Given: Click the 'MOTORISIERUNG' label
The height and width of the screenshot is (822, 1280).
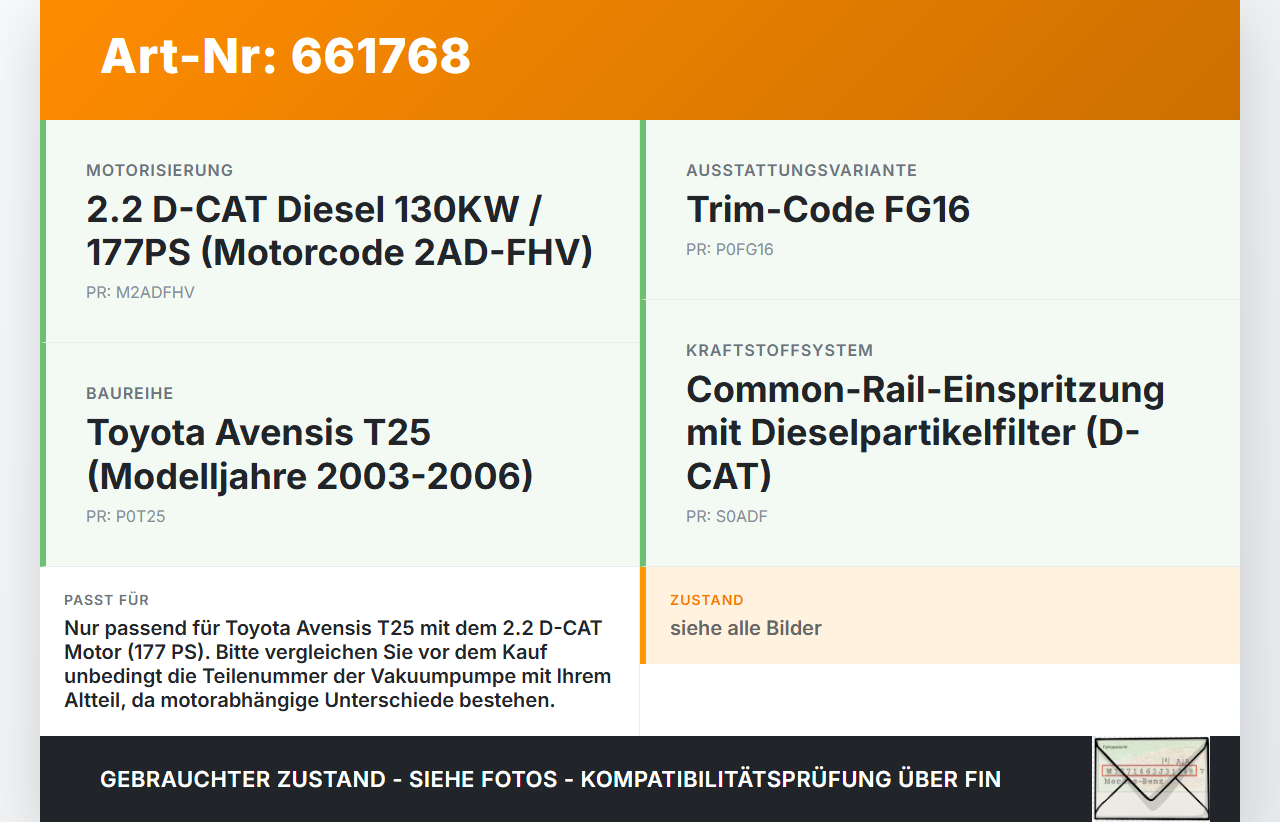Looking at the screenshot, I should click(160, 170).
